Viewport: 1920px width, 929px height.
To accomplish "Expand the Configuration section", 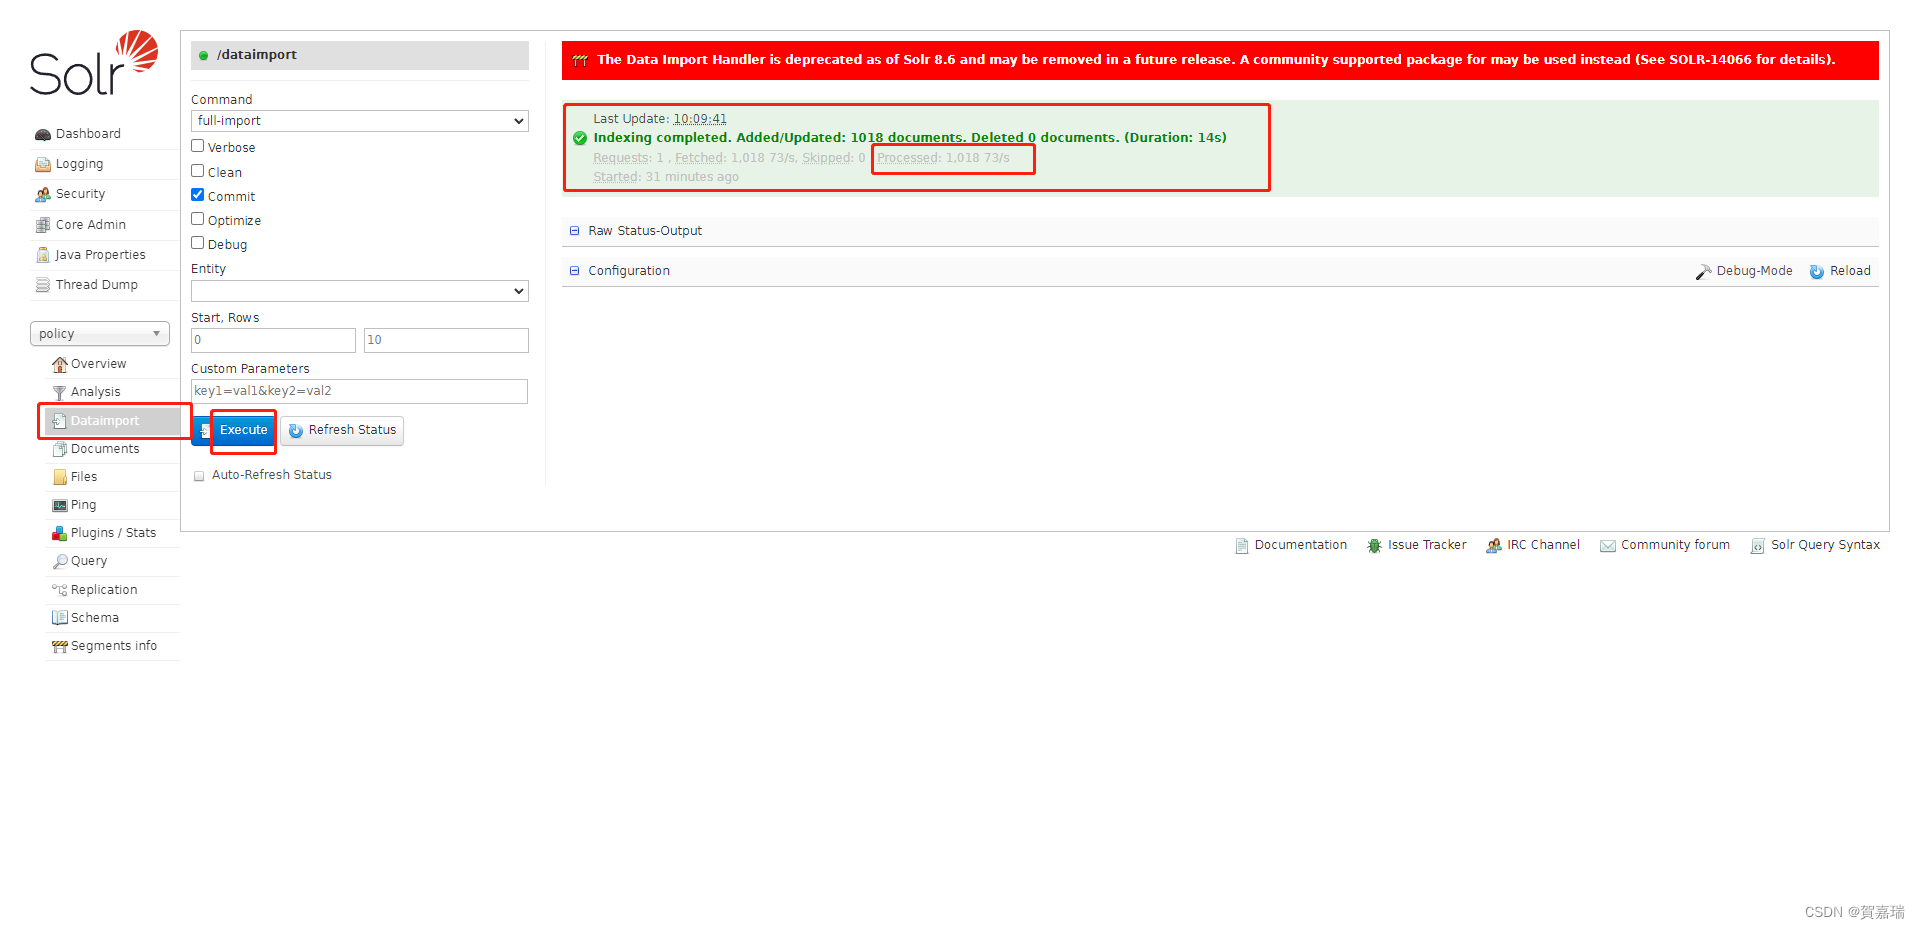I will point(629,271).
